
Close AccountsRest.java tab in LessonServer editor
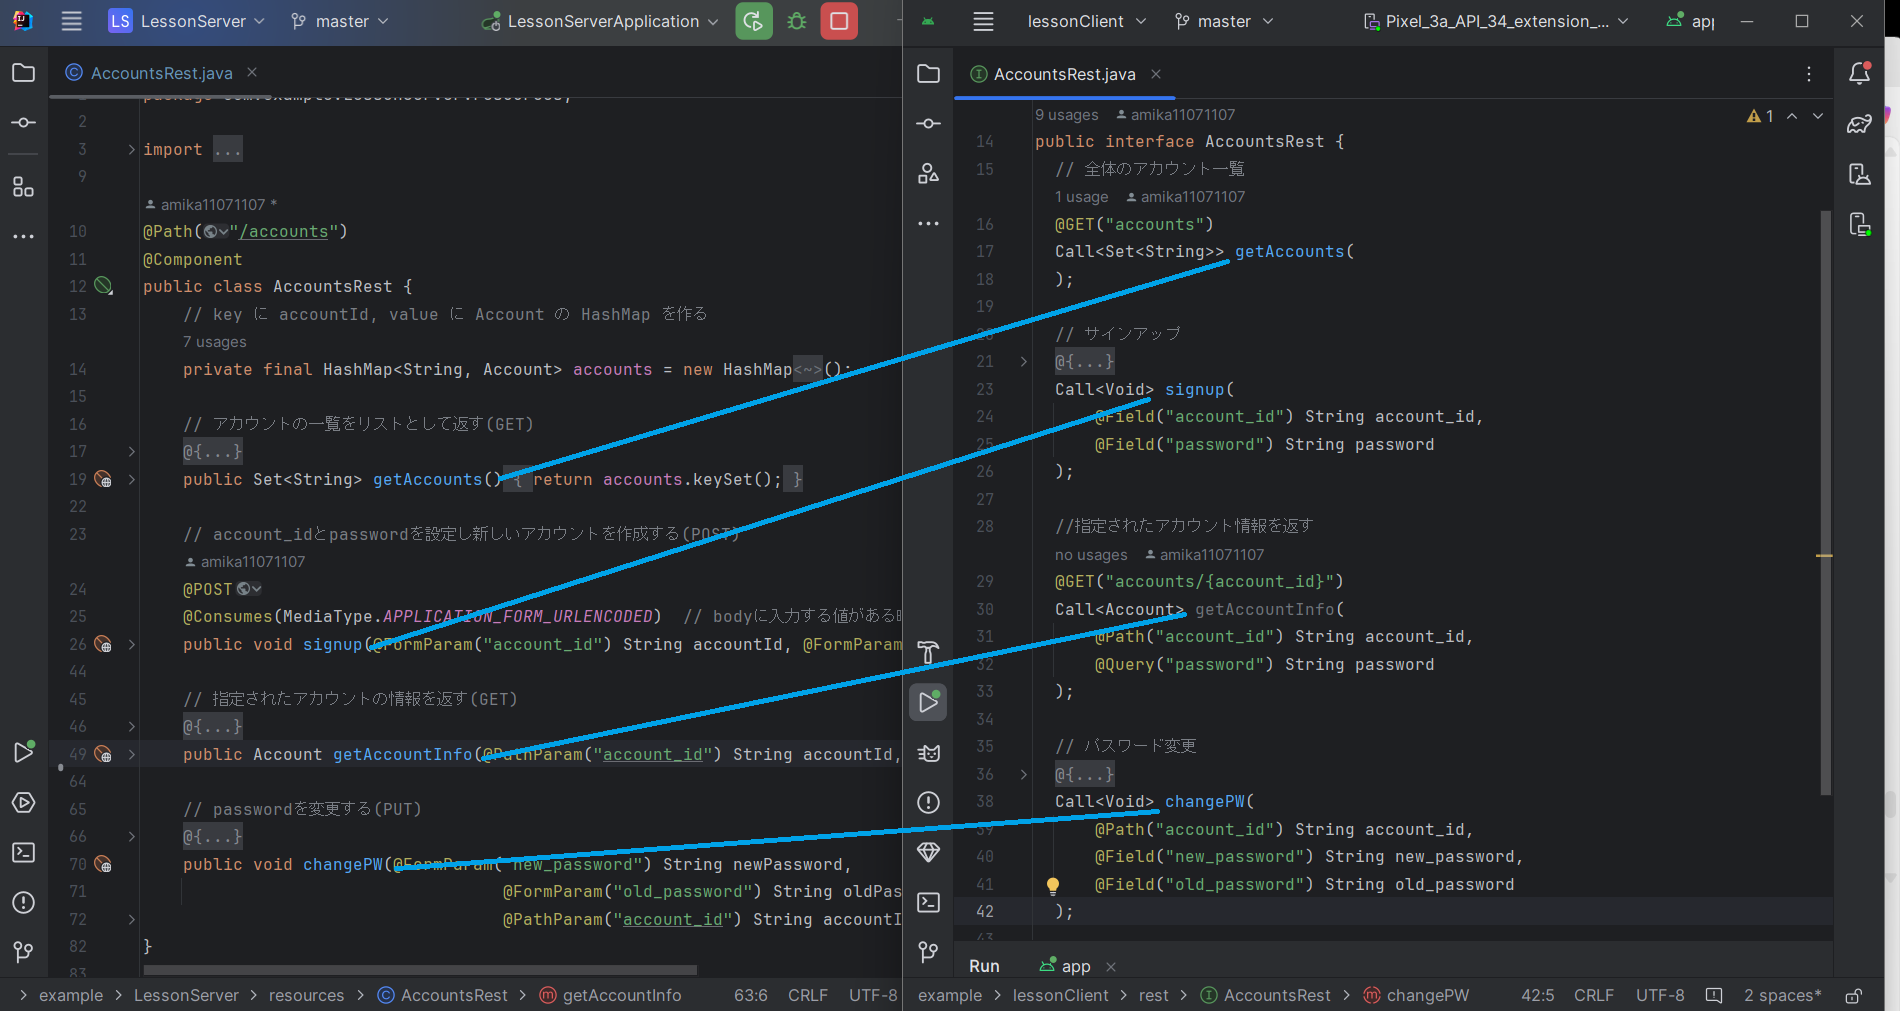point(252,72)
